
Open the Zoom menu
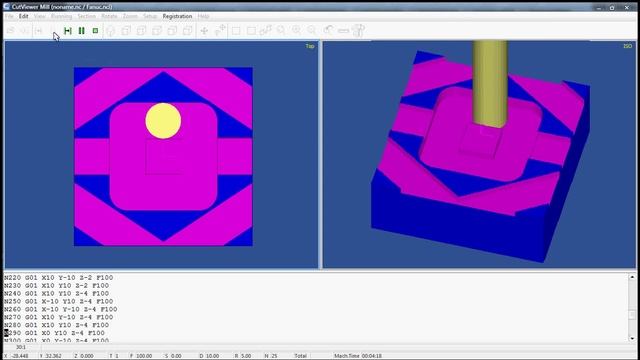click(x=130, y=16)
